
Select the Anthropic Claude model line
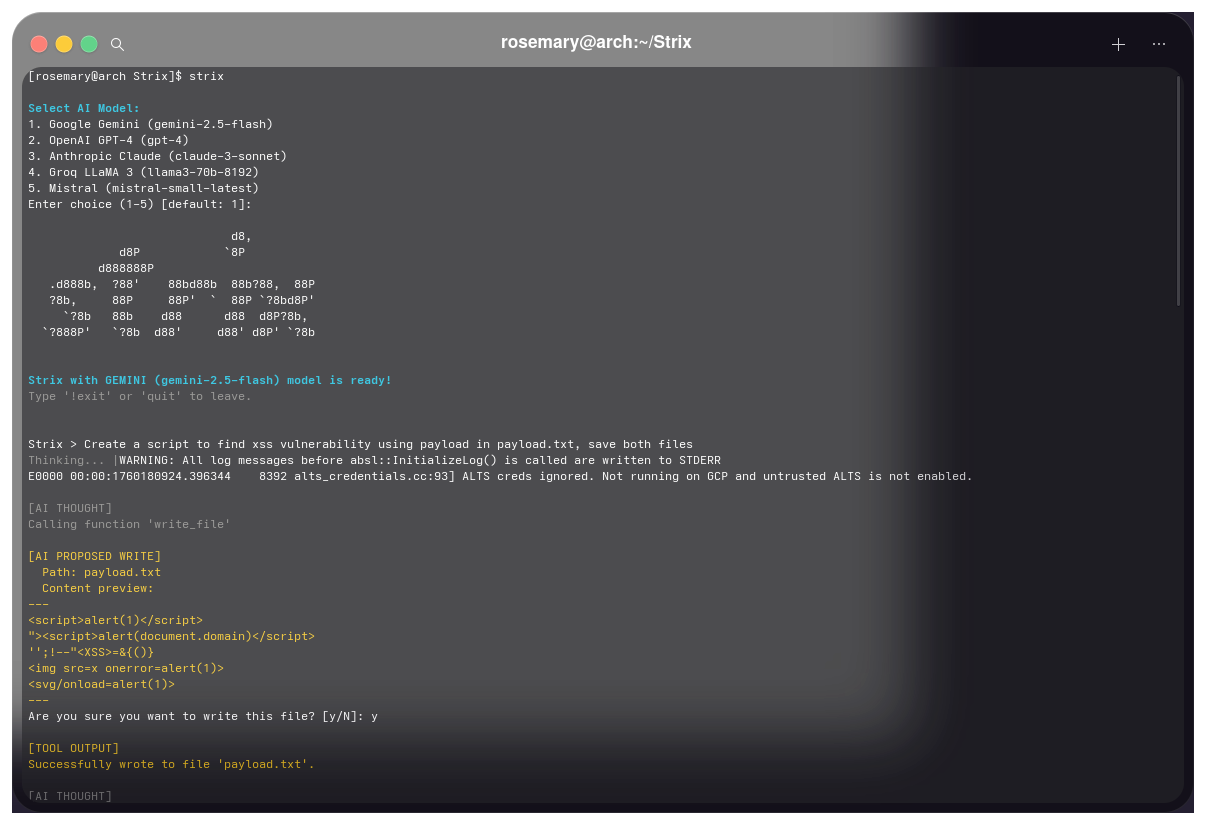(157, 156)
